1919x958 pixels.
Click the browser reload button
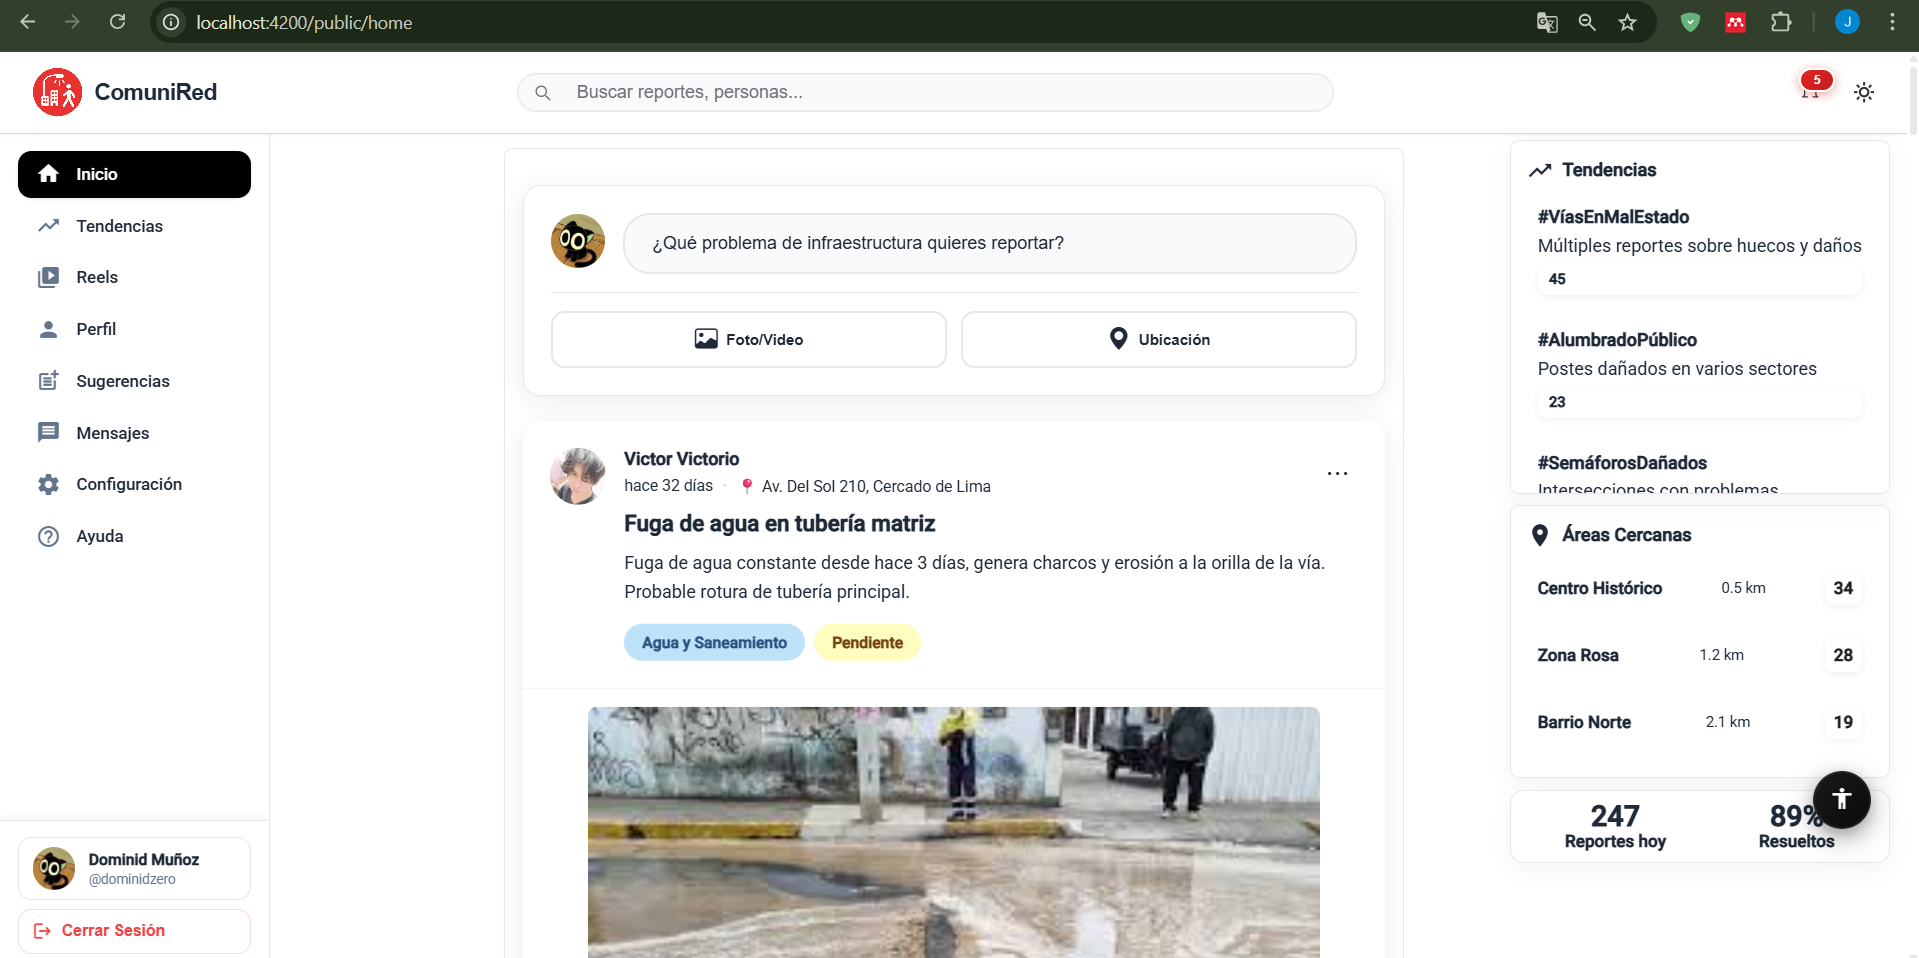click(117, 22)
